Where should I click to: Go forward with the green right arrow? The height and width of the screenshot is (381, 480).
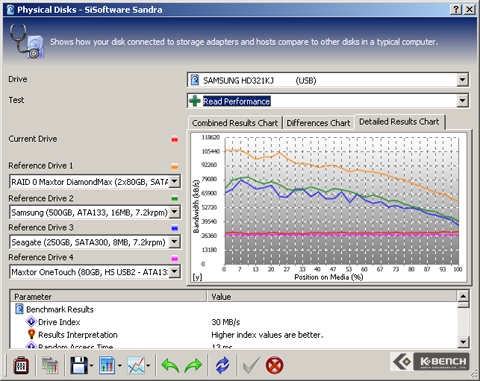tap(193, 365)
